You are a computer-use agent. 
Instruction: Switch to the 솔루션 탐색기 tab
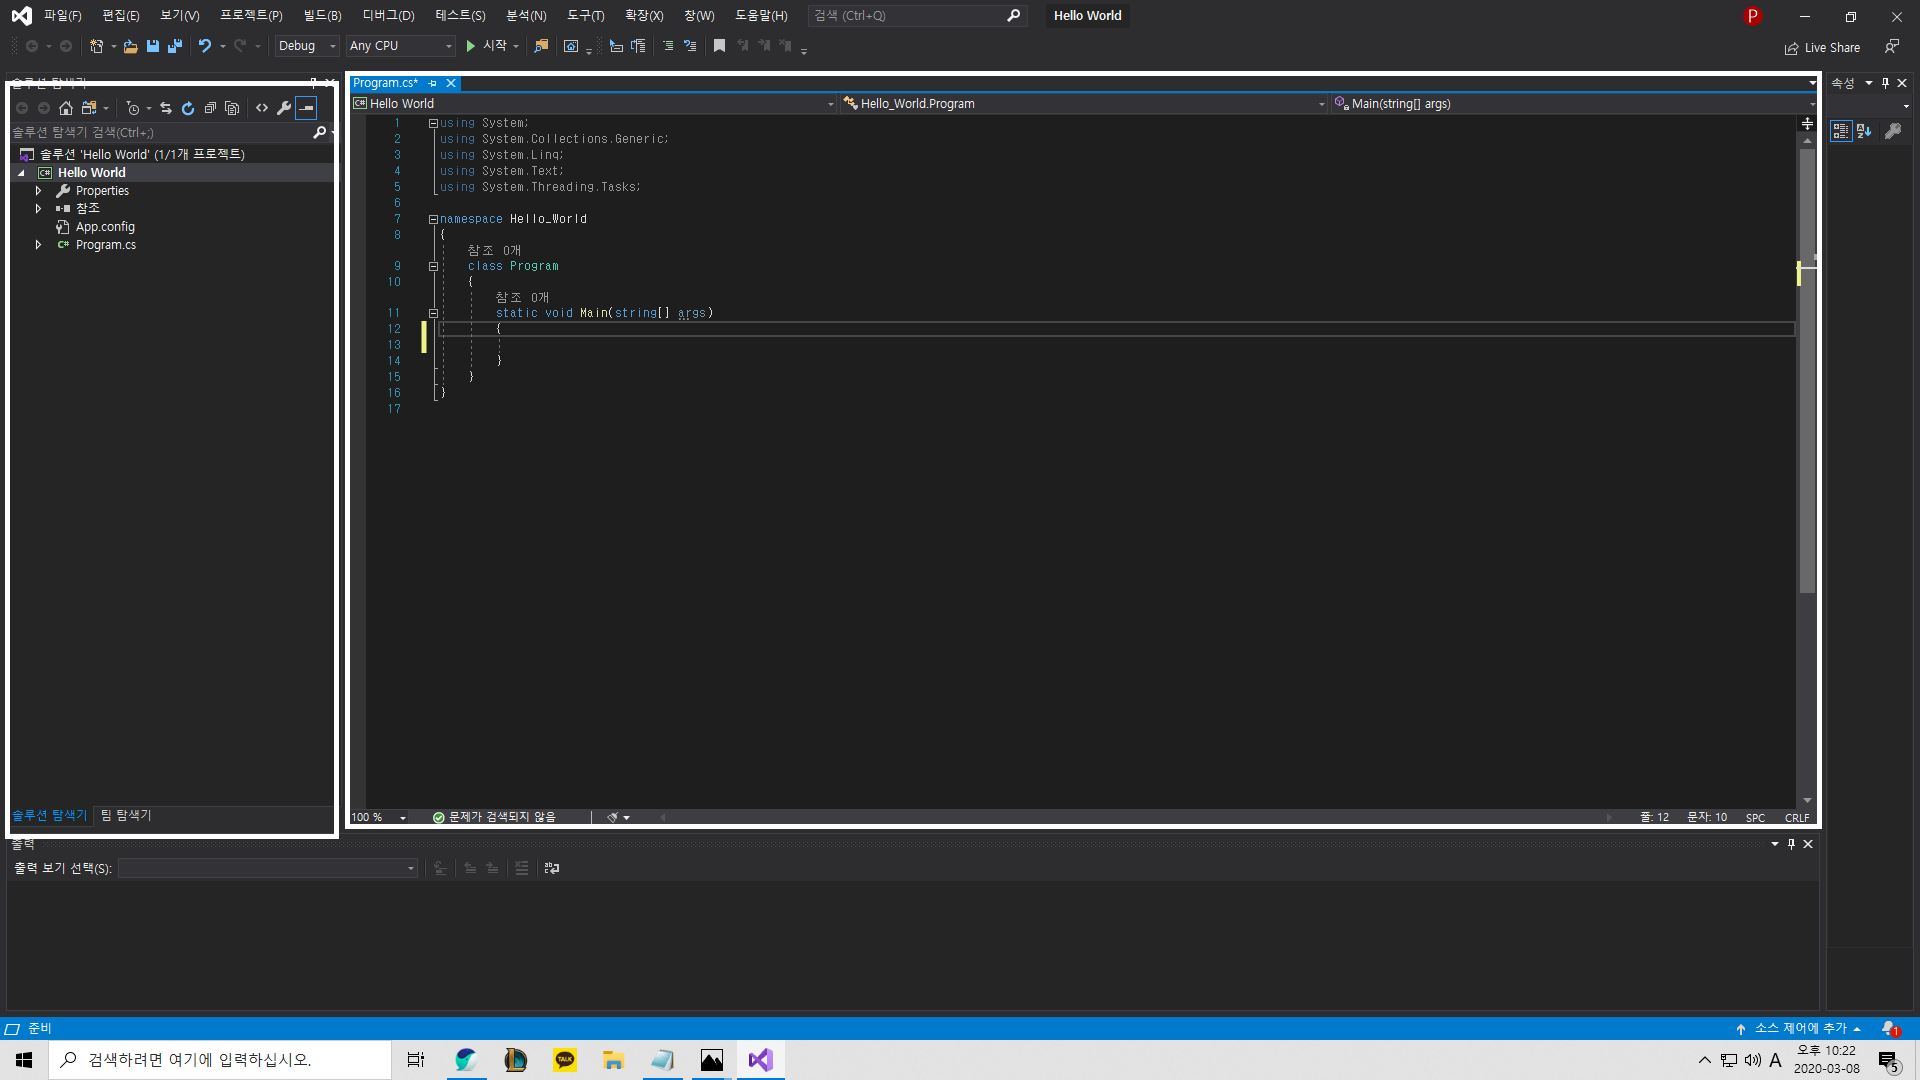coord(50,816)
